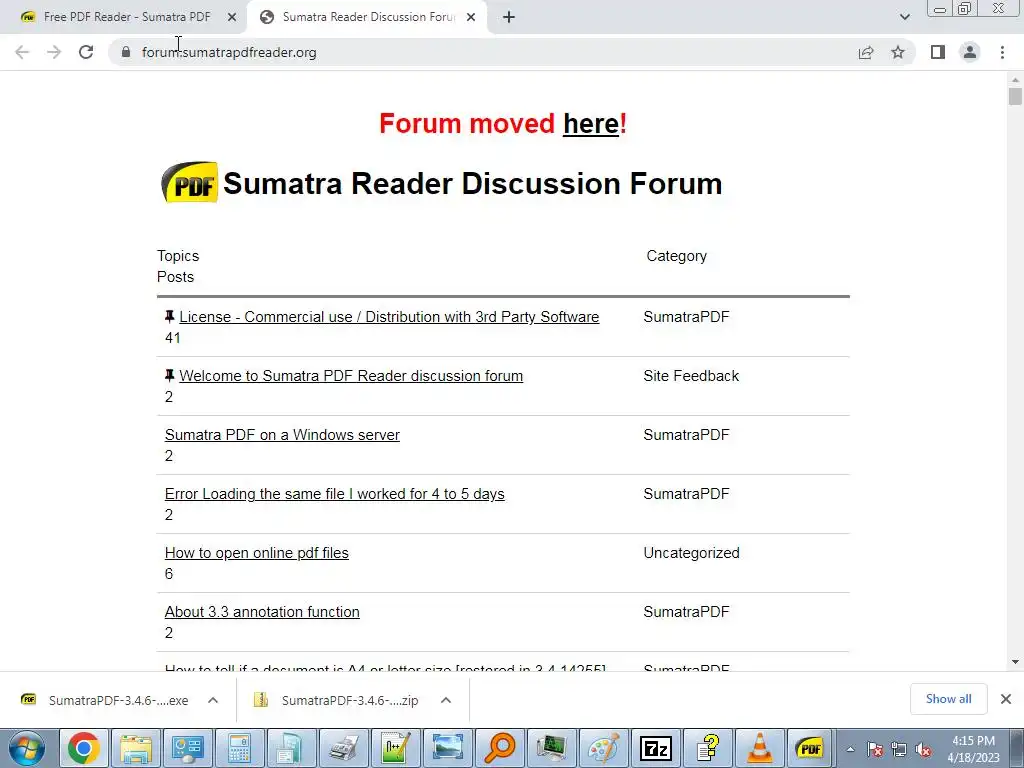Share this page icon in the address bar

pos(866,52)
